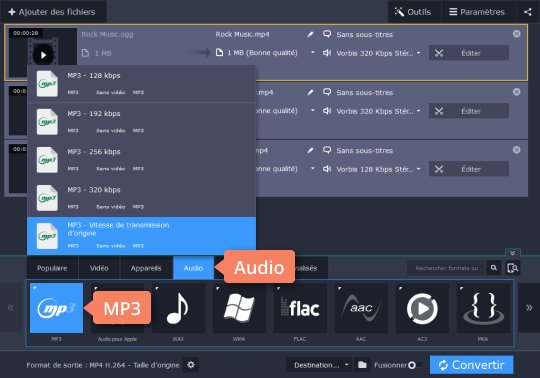Image resolution: width=540 pixels, height=378 pixels.
Task: Open quality dropdown arrow in third row
Action: pyautogui.click(x=312, y=168)
